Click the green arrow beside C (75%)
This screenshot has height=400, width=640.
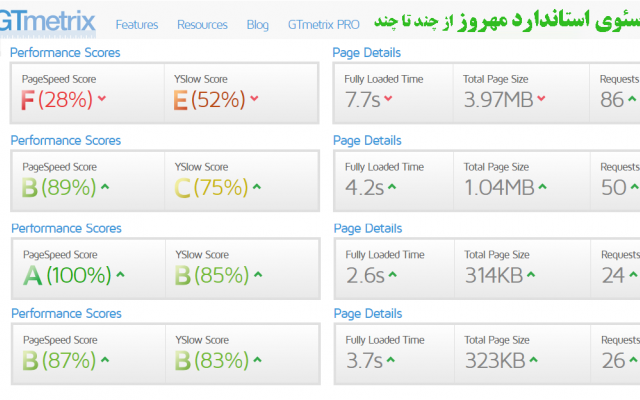point(257,187)
